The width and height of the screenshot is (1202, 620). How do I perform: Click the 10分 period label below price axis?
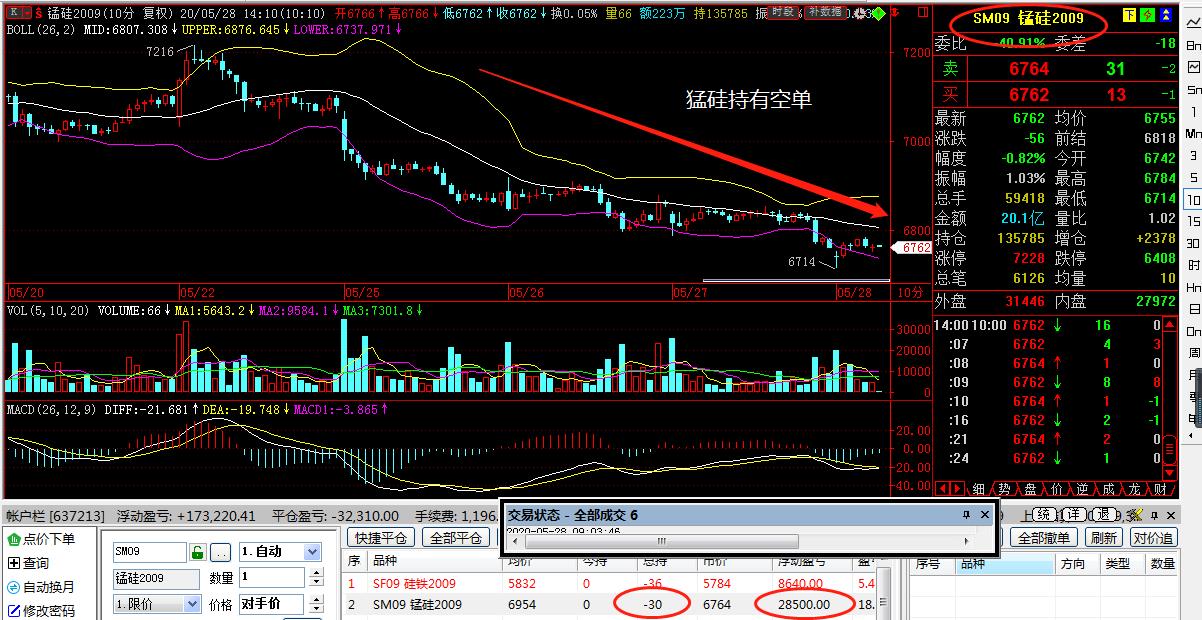tap(909, 292)
